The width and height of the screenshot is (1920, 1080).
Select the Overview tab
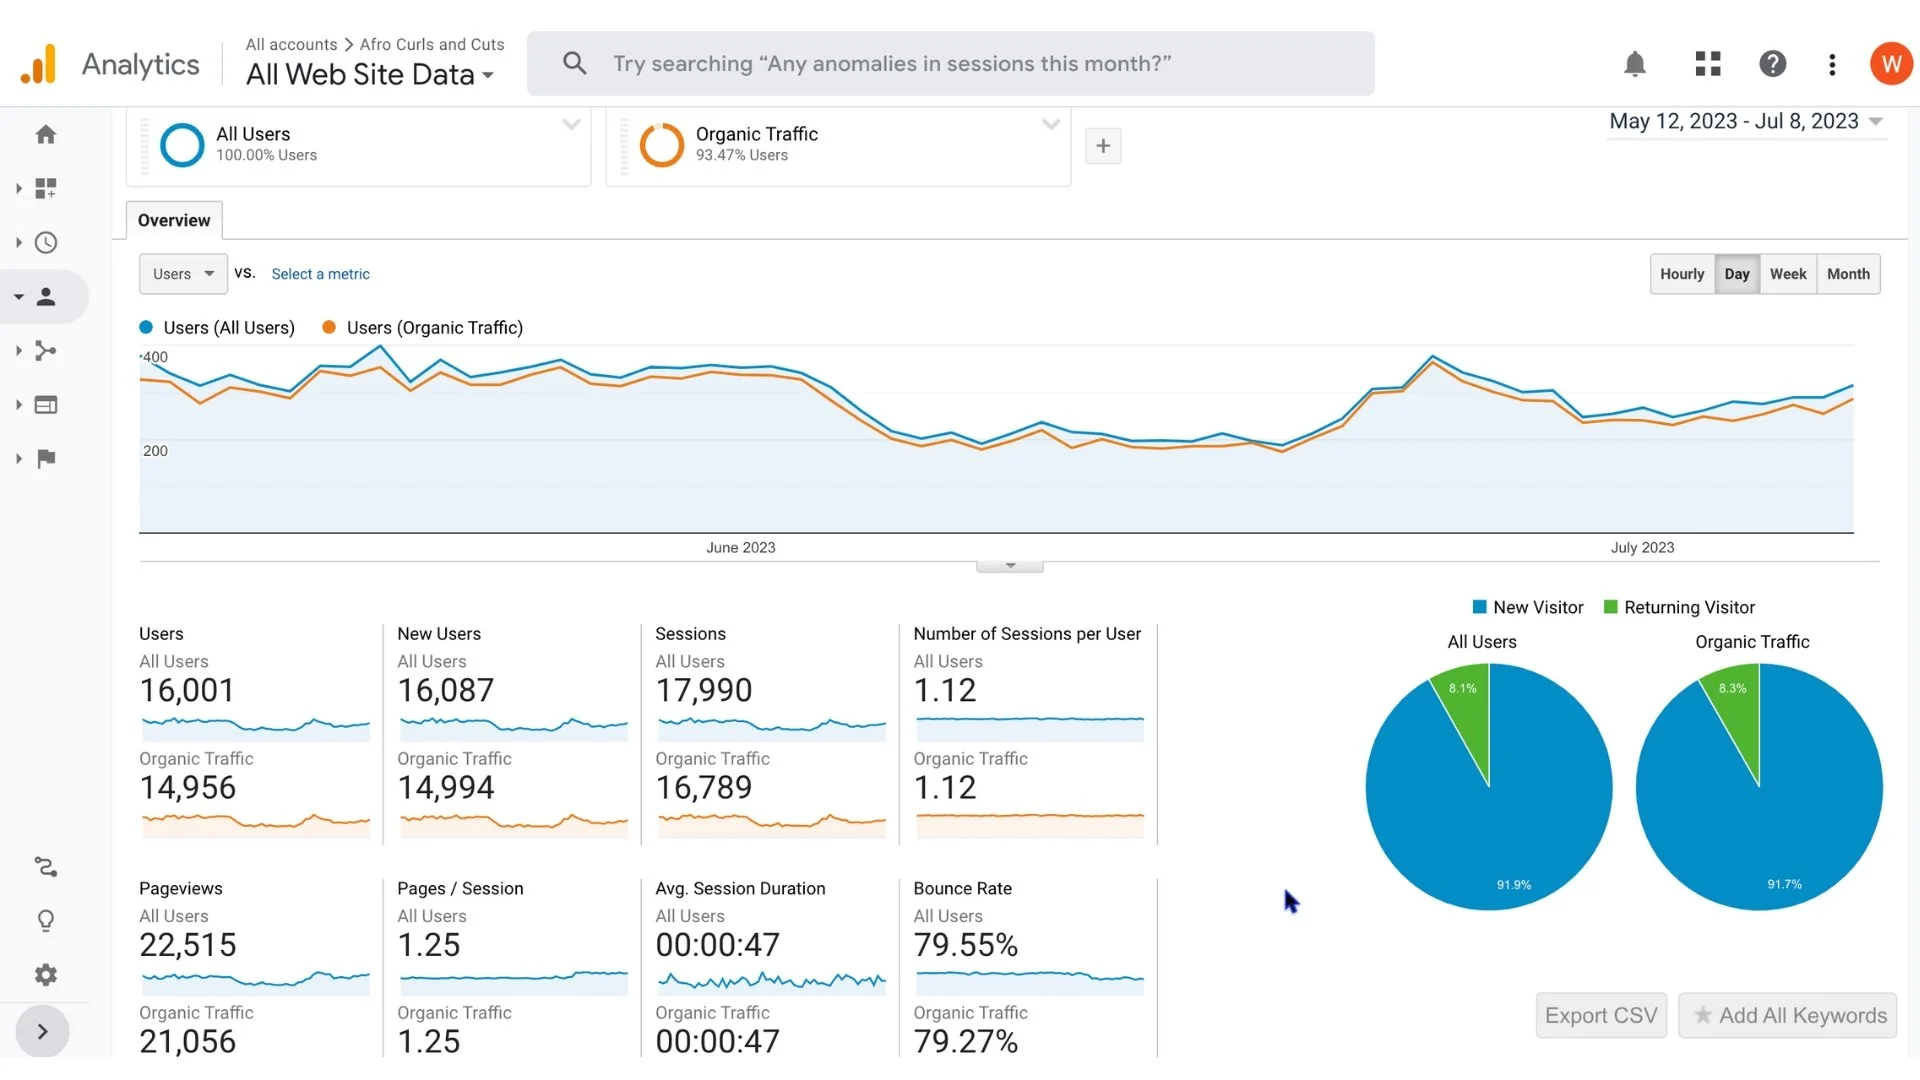(174, 221)
